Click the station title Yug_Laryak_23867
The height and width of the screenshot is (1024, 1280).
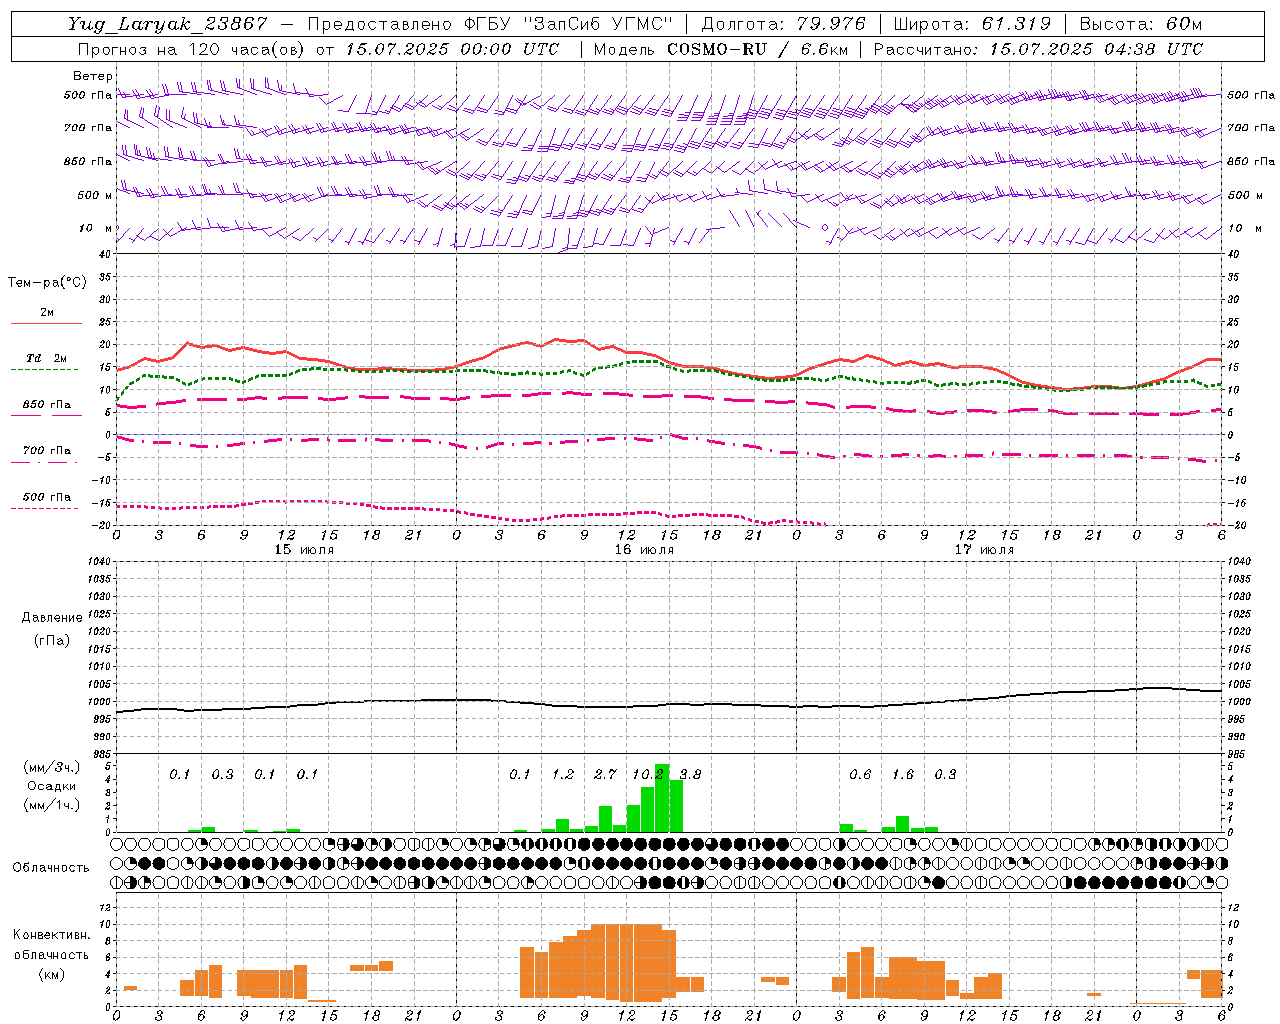(x=167, y=24)
